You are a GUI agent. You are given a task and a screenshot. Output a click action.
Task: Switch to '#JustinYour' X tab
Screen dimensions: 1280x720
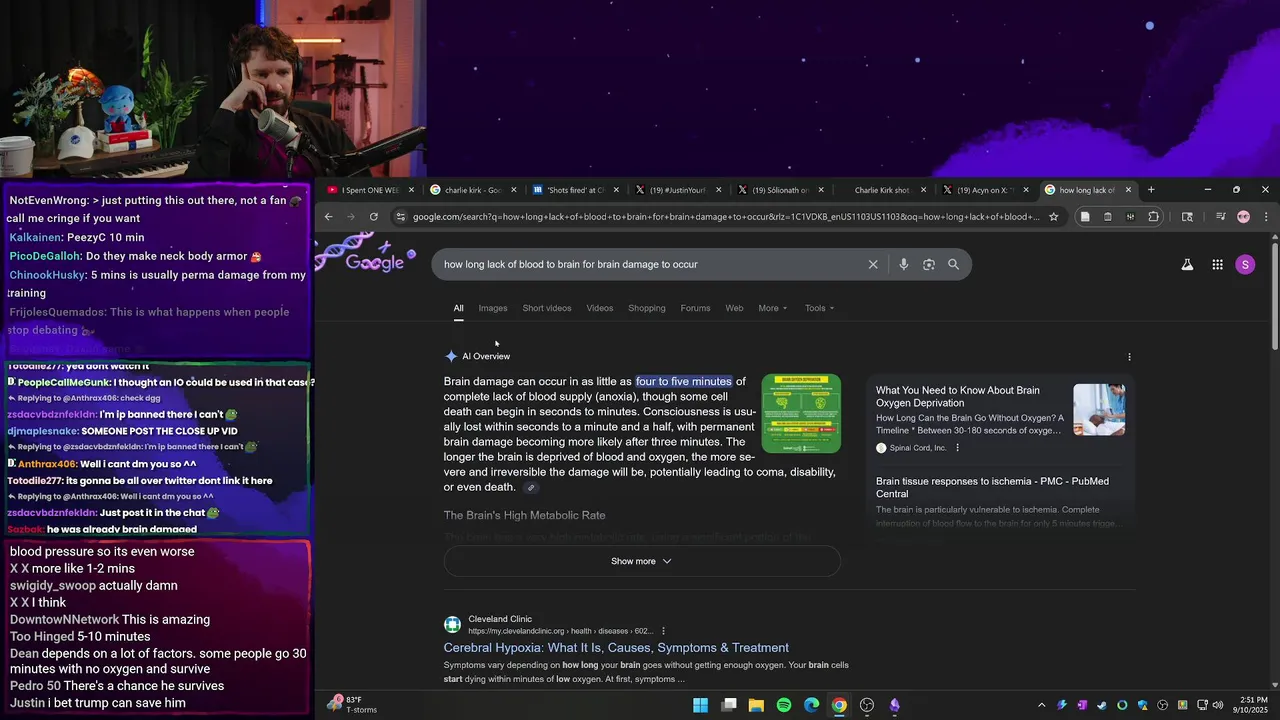(x=677, y=190)
